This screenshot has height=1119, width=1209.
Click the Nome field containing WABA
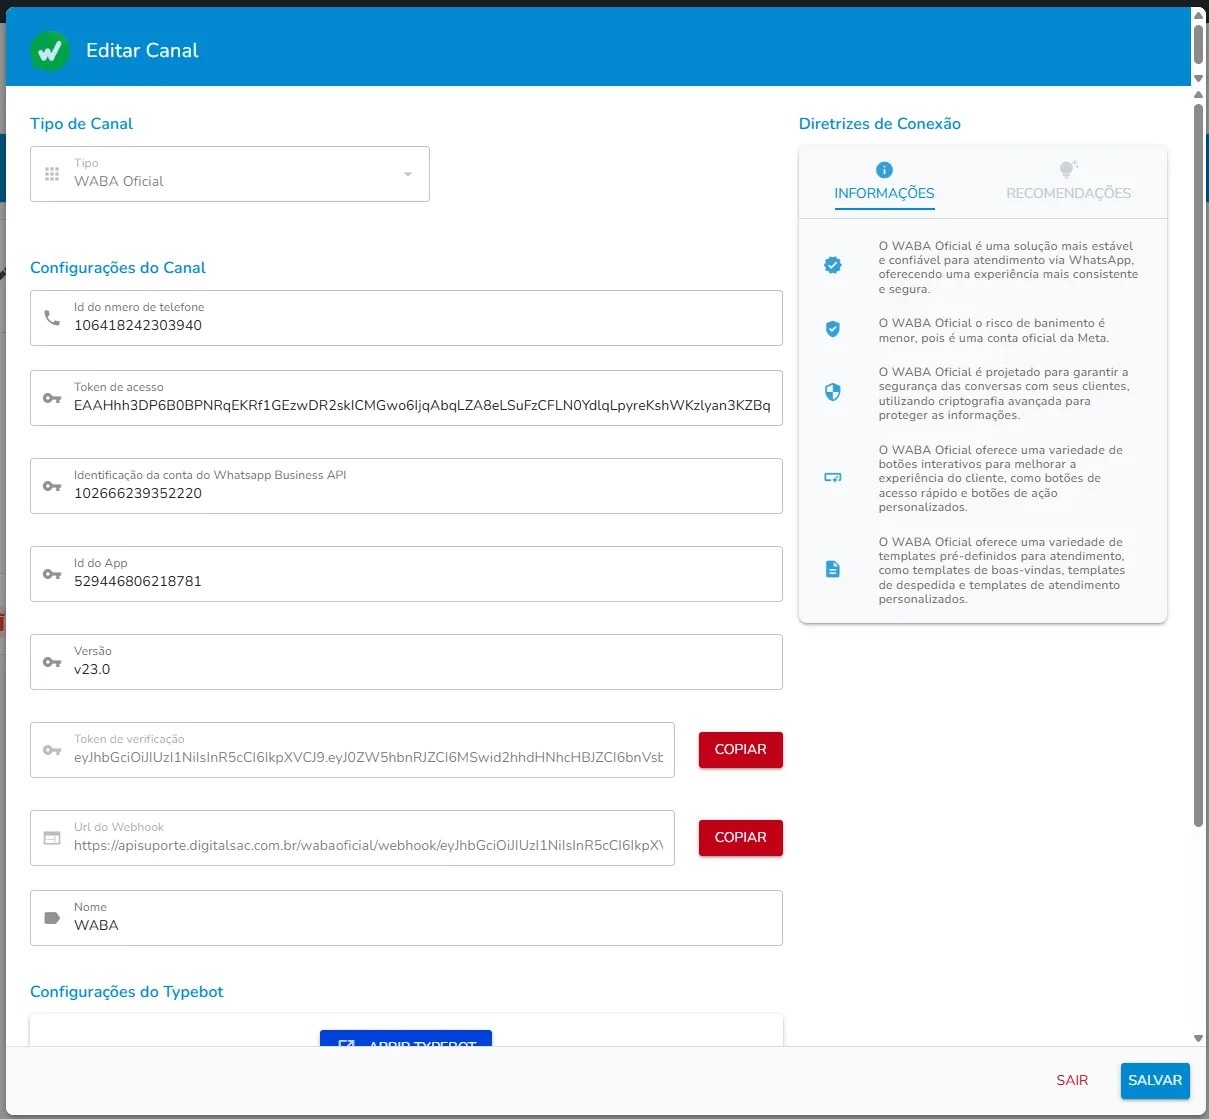click(x=406, y=918)
